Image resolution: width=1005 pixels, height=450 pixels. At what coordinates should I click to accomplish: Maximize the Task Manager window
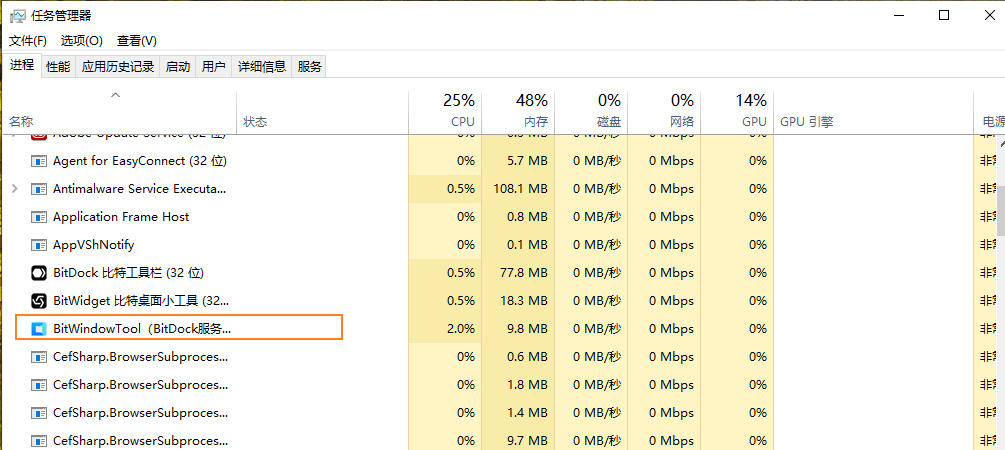(x=944, y=15)
